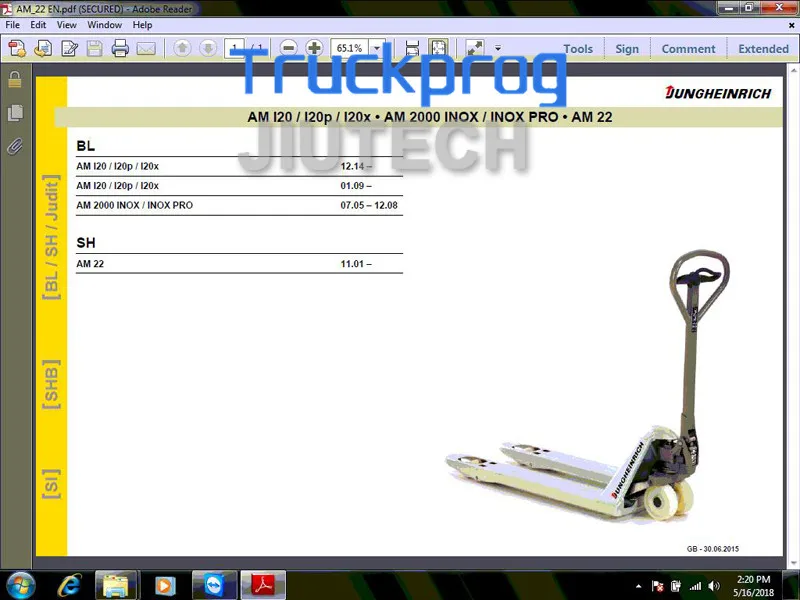Viewport: 800px width, 600px height.
Task: Click the vertical scrollbar up arrow
Action: [x=794, y=70]
